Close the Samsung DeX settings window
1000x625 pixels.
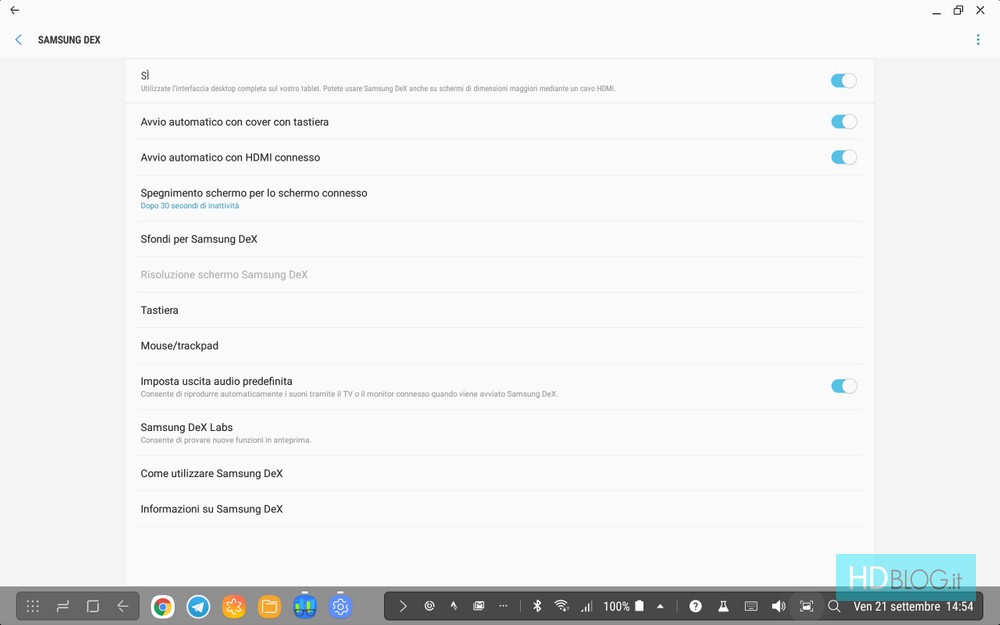tap(980, 10)
